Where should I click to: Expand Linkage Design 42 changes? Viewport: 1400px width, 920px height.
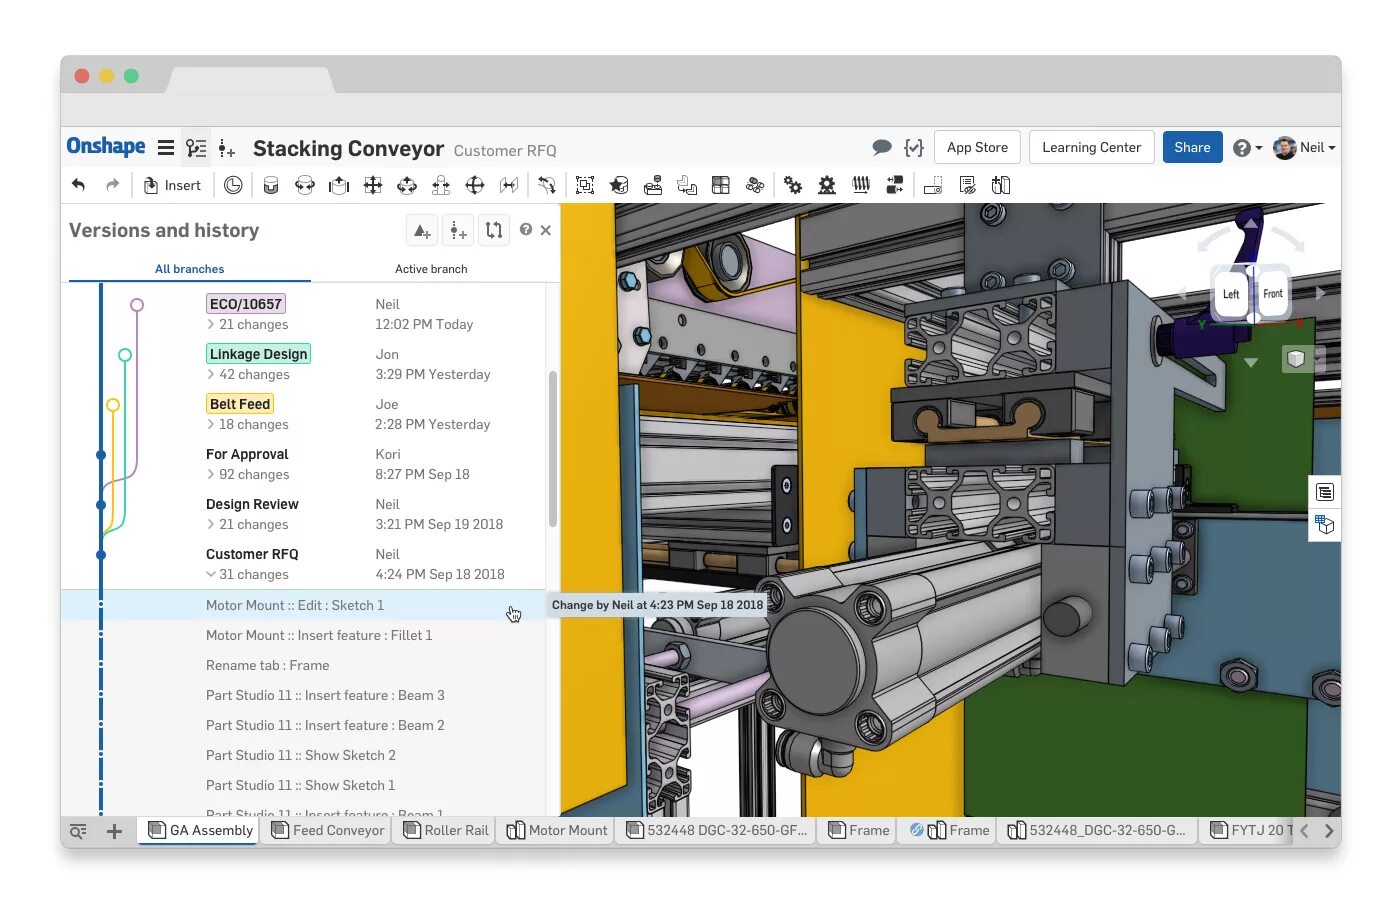tap(248, 375)
